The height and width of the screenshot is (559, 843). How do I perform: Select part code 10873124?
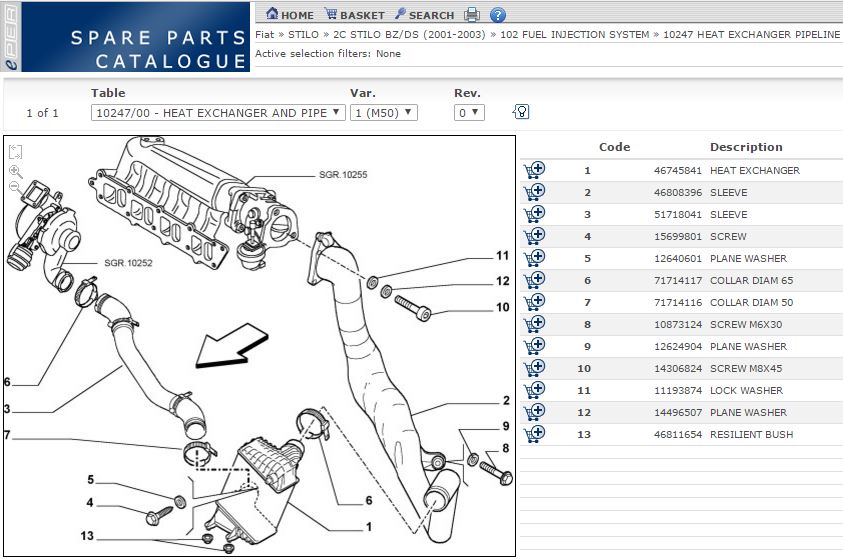click(678, 325)
